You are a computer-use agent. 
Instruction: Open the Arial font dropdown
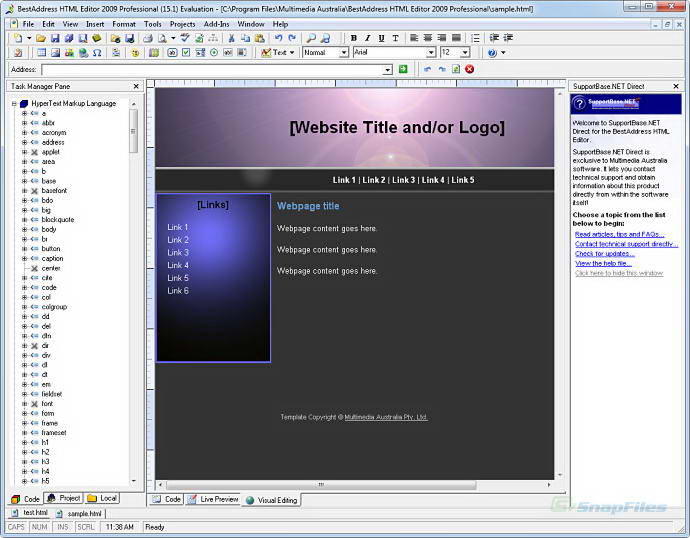click(x=431, y=53)
